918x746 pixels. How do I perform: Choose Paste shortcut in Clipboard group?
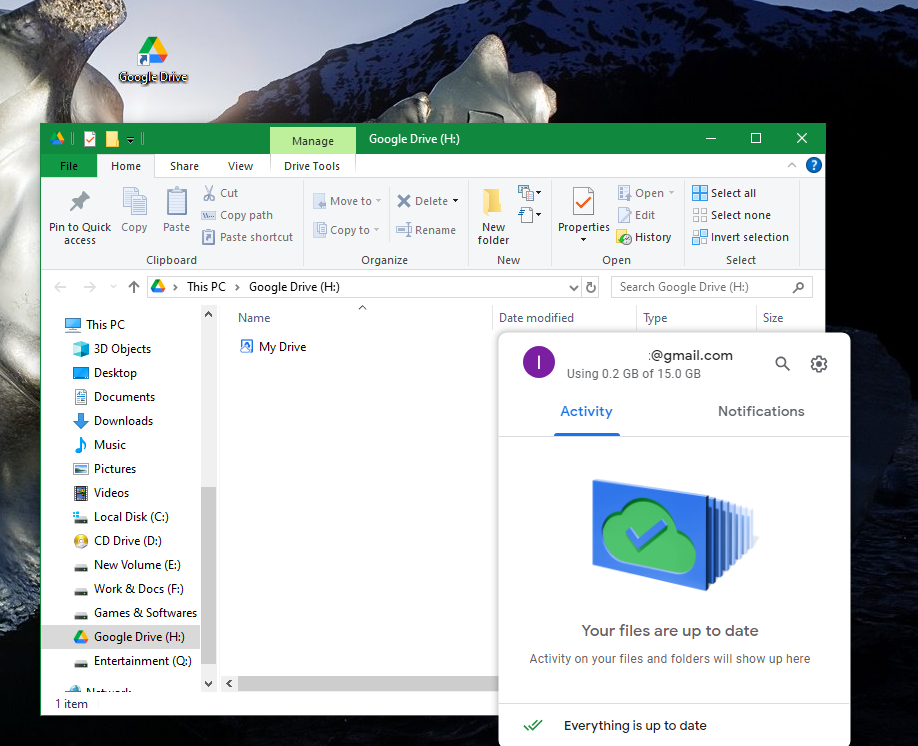(x=247, y=237)
